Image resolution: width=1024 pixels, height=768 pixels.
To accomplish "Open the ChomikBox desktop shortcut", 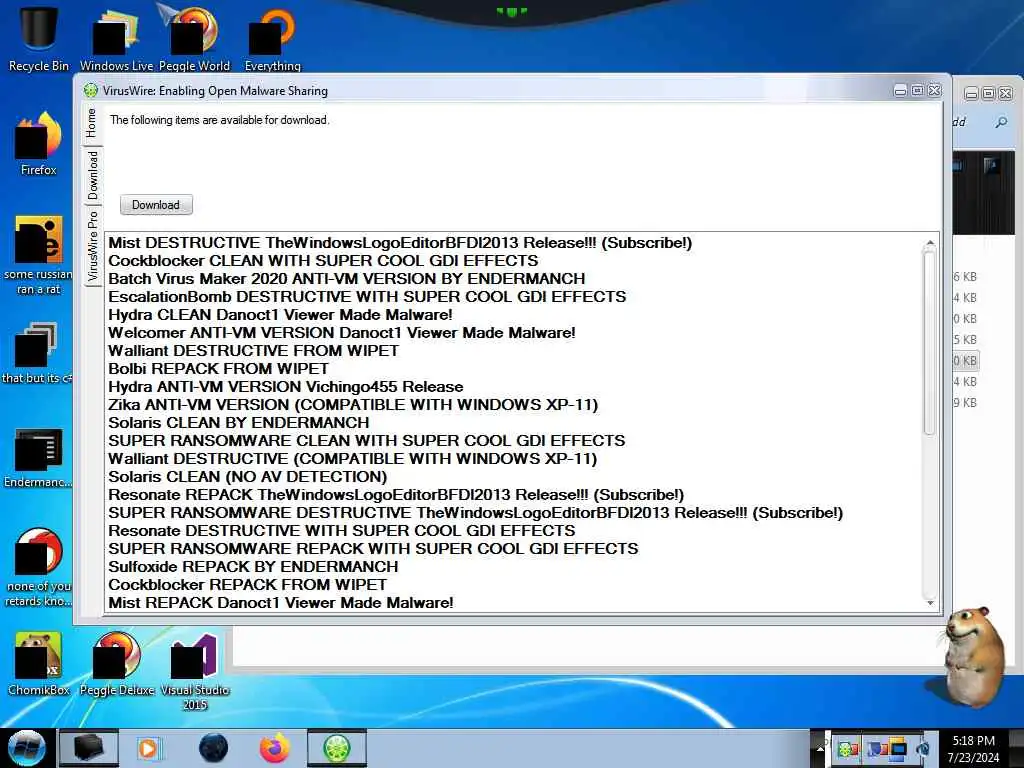I will click(38, 662).
